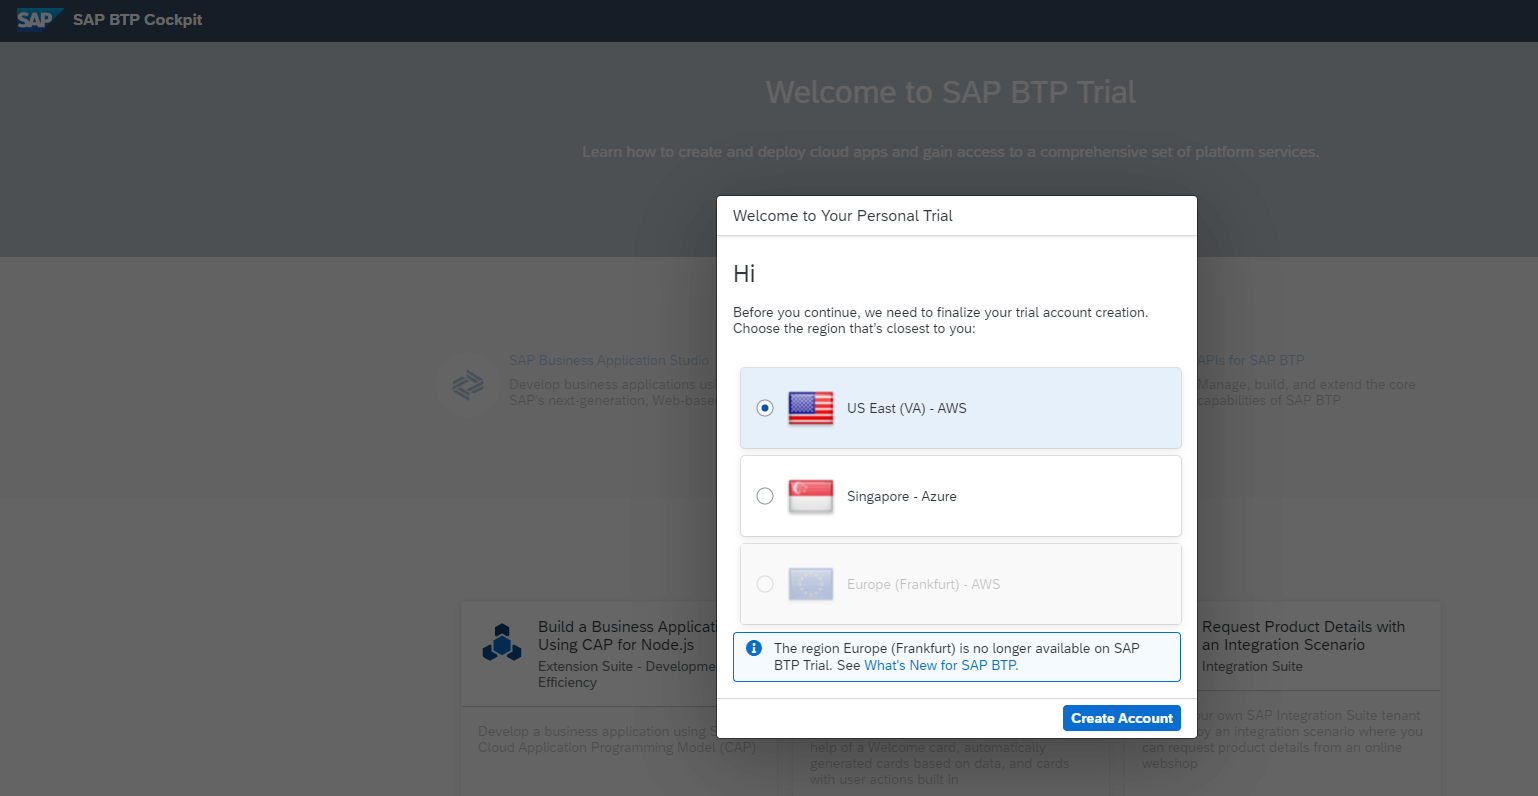This screenshot has width=1538, height=796.
Task: Click the Welcome to Your Personal Trial title
Action: [x=842, y=216]
